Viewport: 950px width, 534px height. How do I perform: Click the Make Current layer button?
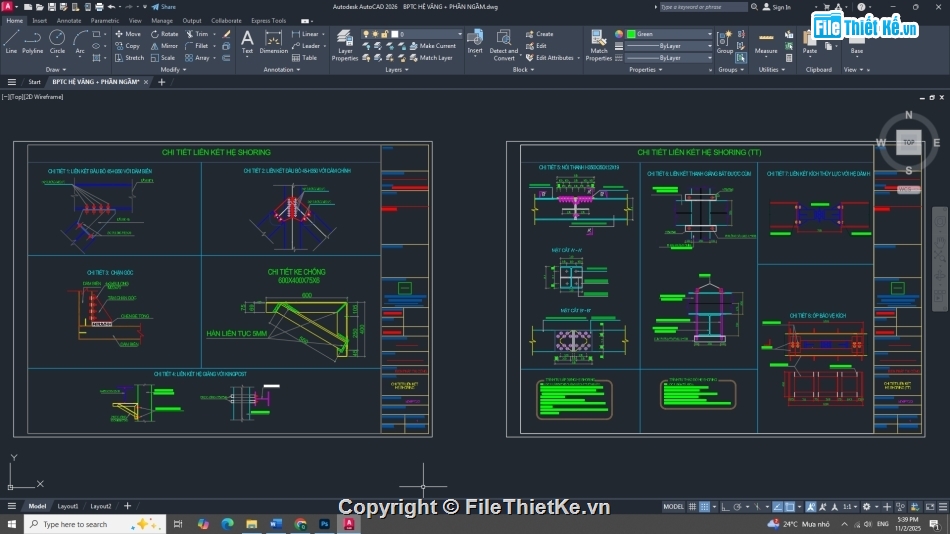tap(432, 46)
